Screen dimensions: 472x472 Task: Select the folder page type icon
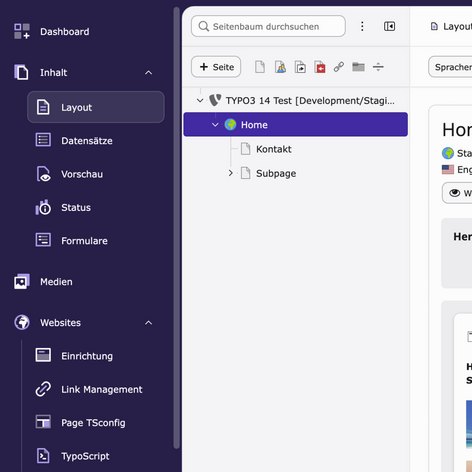click(x=358, y=67)
